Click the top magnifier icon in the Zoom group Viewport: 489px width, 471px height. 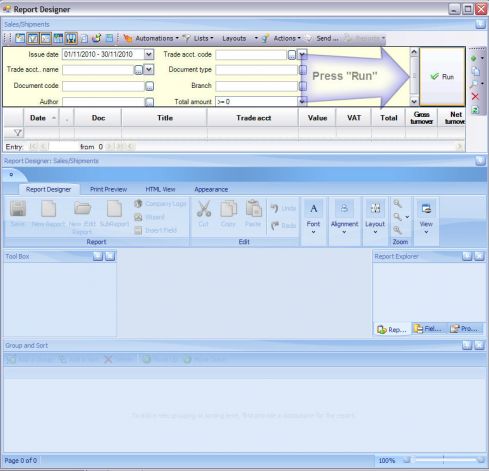coord(397,204)
